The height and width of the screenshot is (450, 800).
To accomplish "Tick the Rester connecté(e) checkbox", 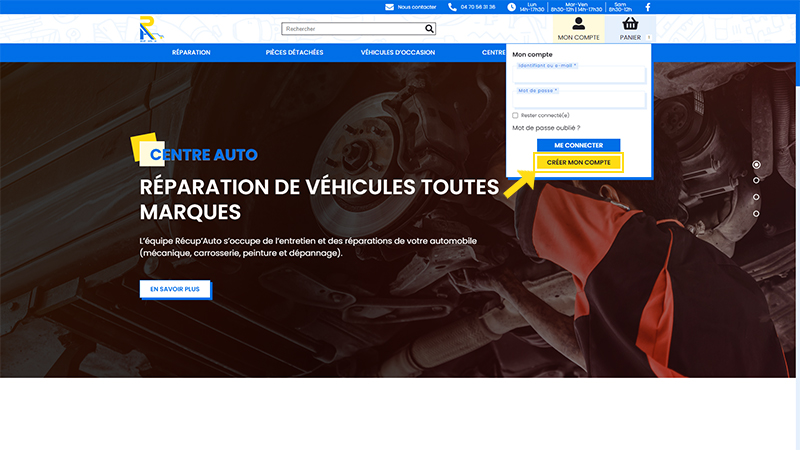I will [x=515, y=115].
